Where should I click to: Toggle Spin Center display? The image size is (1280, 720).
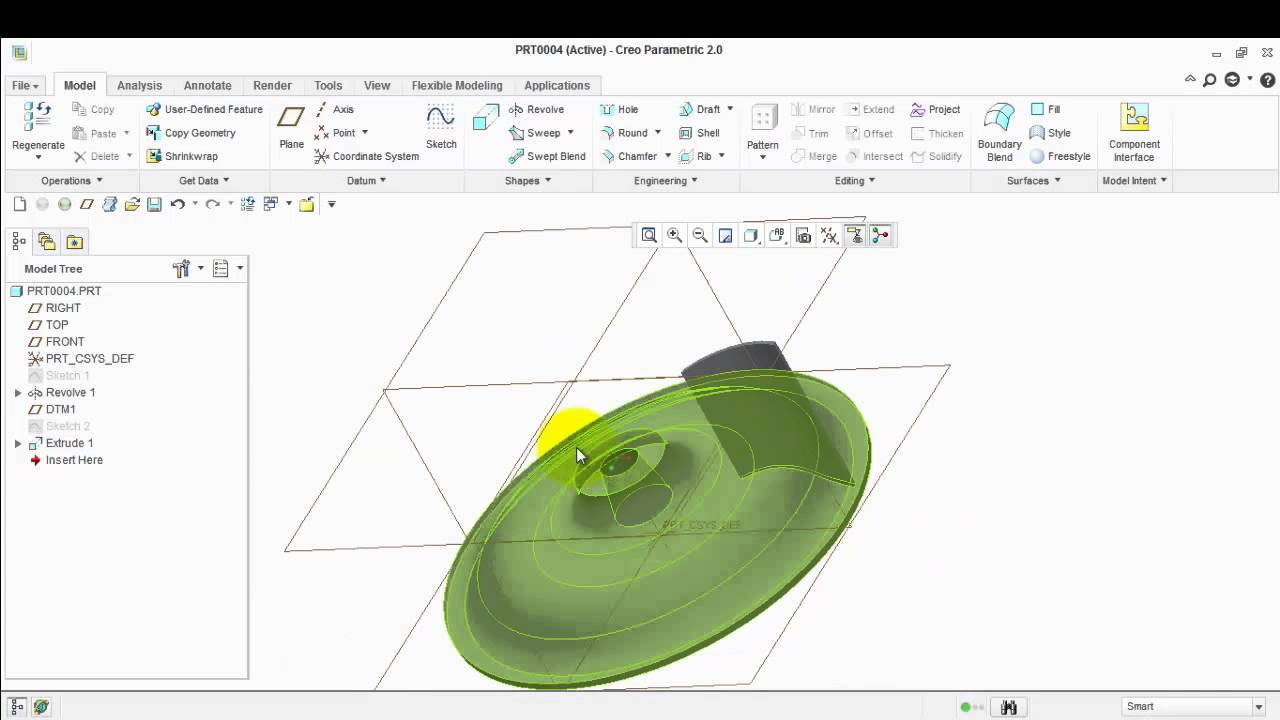(880, 235)
